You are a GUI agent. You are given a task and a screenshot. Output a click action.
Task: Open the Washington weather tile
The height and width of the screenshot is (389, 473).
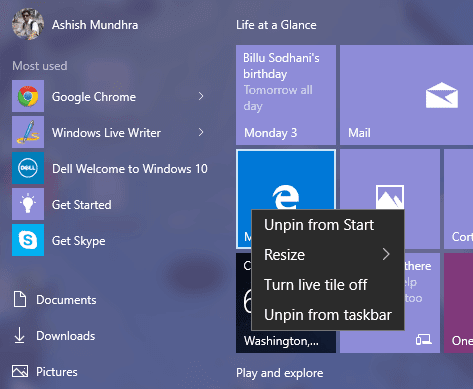(286, 303)
